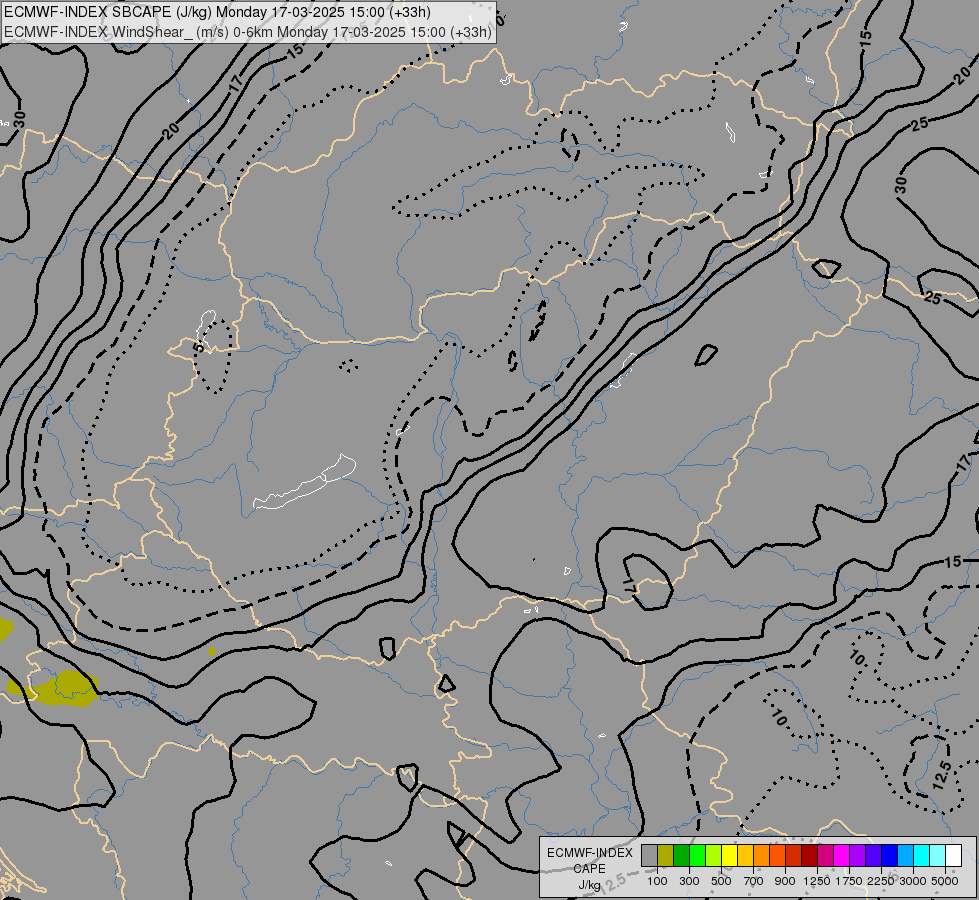Viewport: 979px width, 900px height.
Task: Click the white swatch above 5000
Action: tap(953, 855)
